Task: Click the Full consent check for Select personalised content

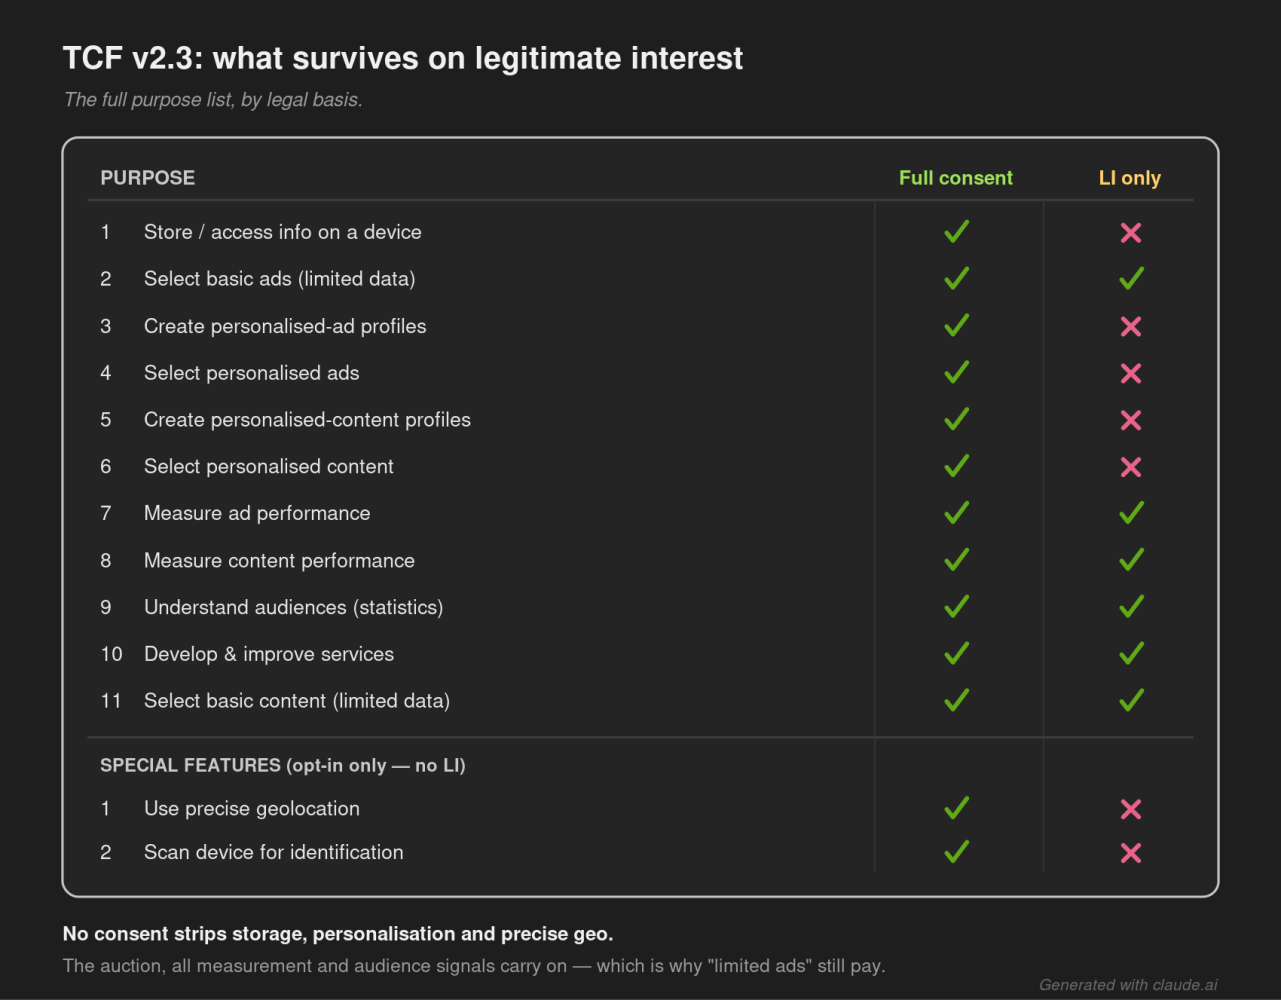Action: (x=957, y=466)
